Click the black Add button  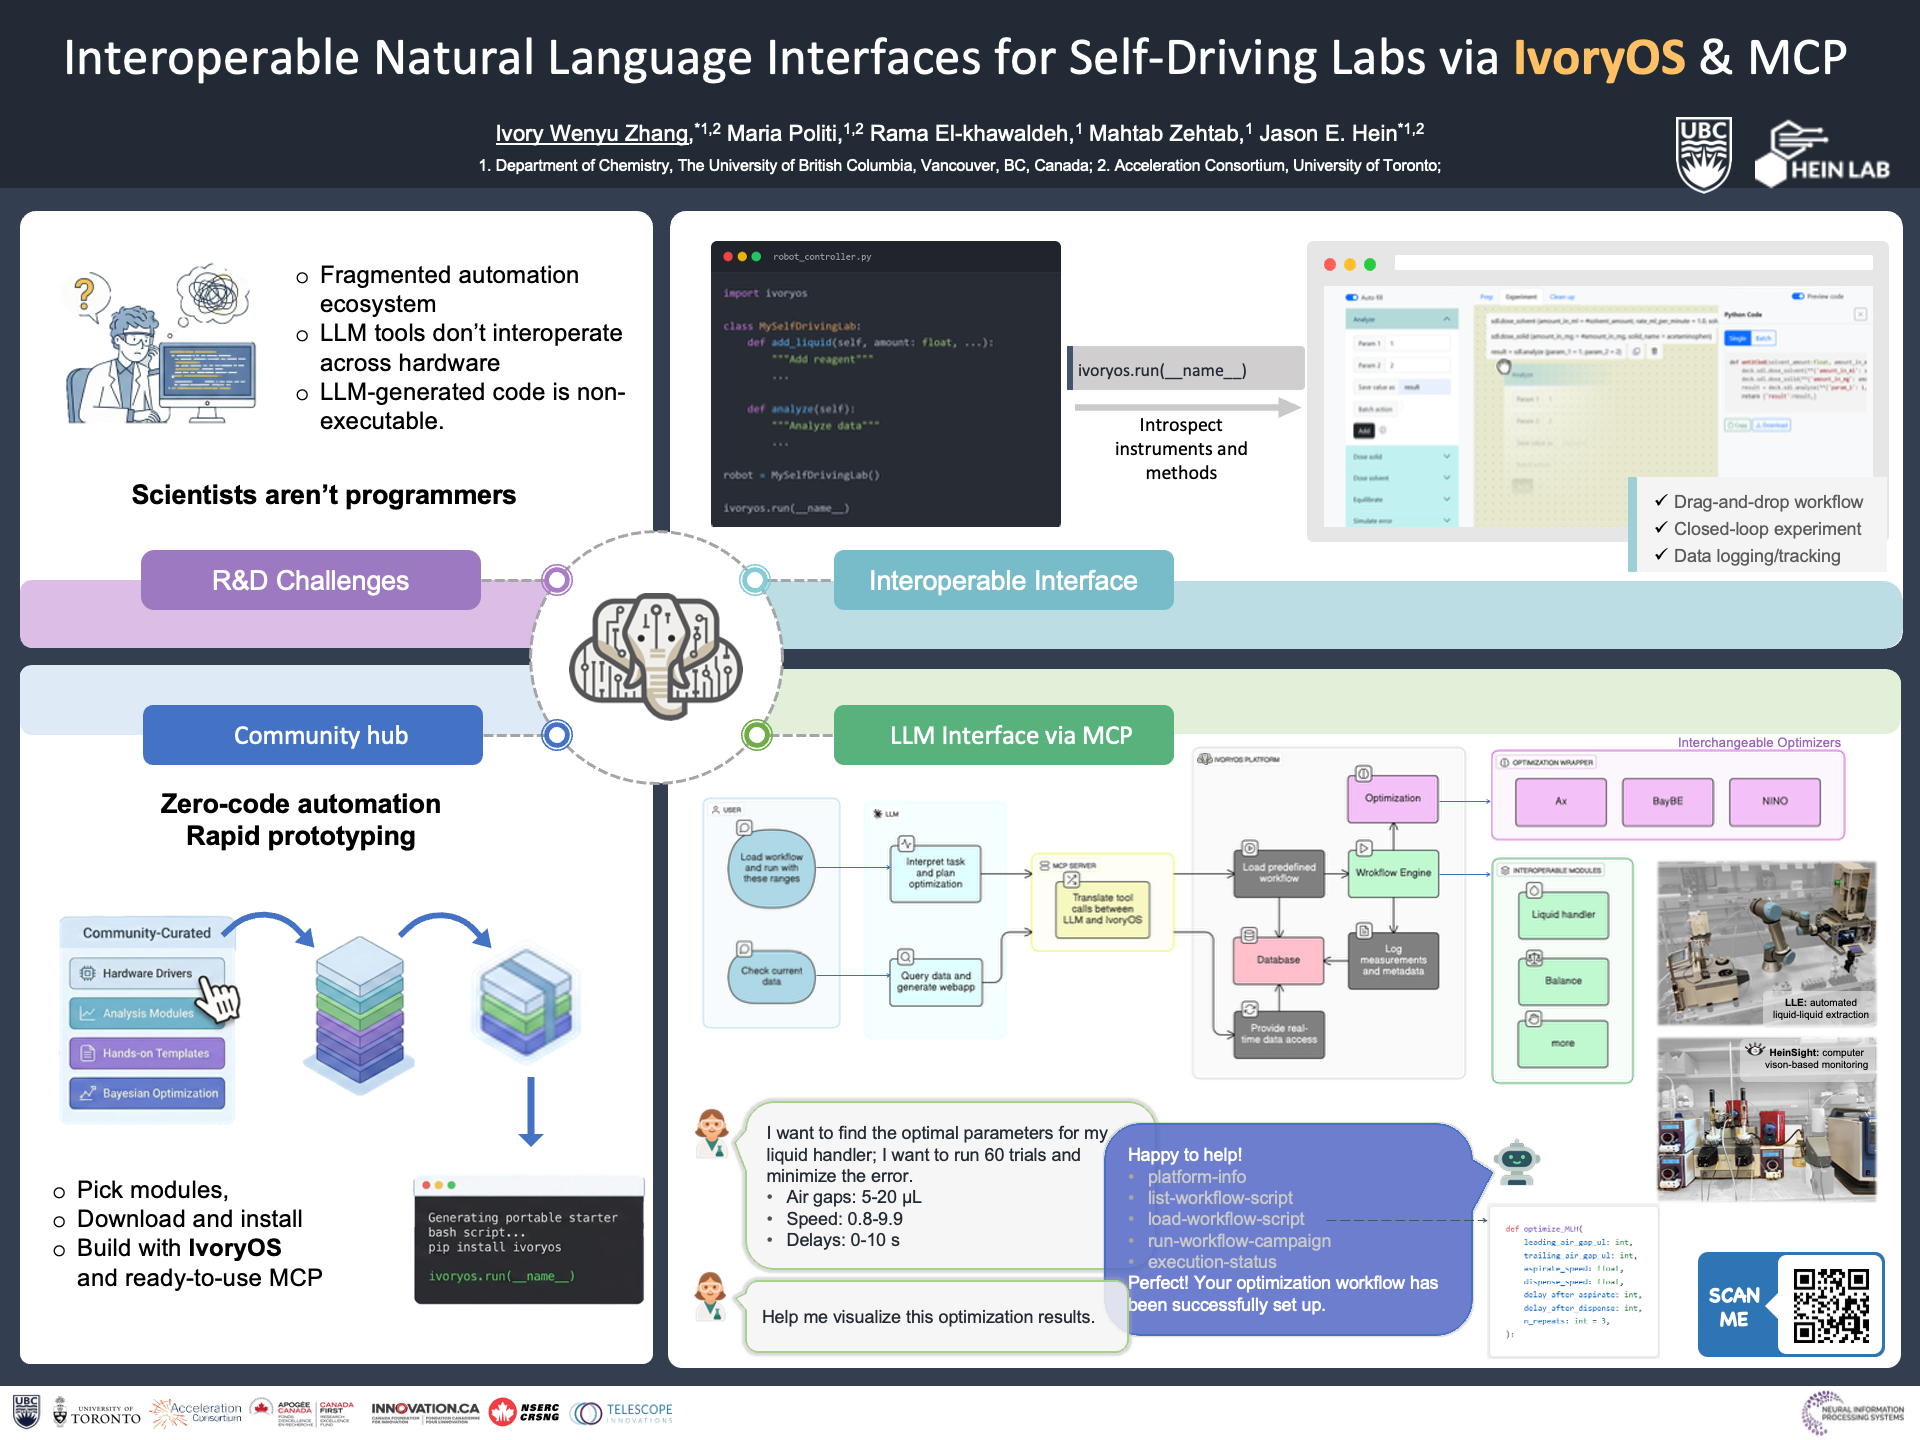coord(1364,430)
